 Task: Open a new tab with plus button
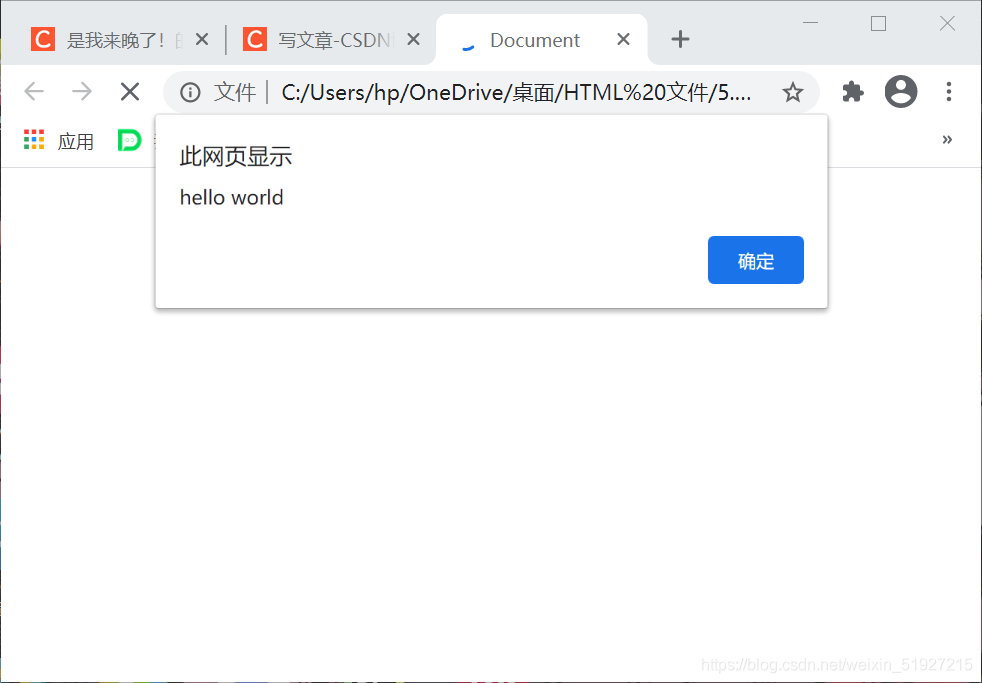point(680,39)
